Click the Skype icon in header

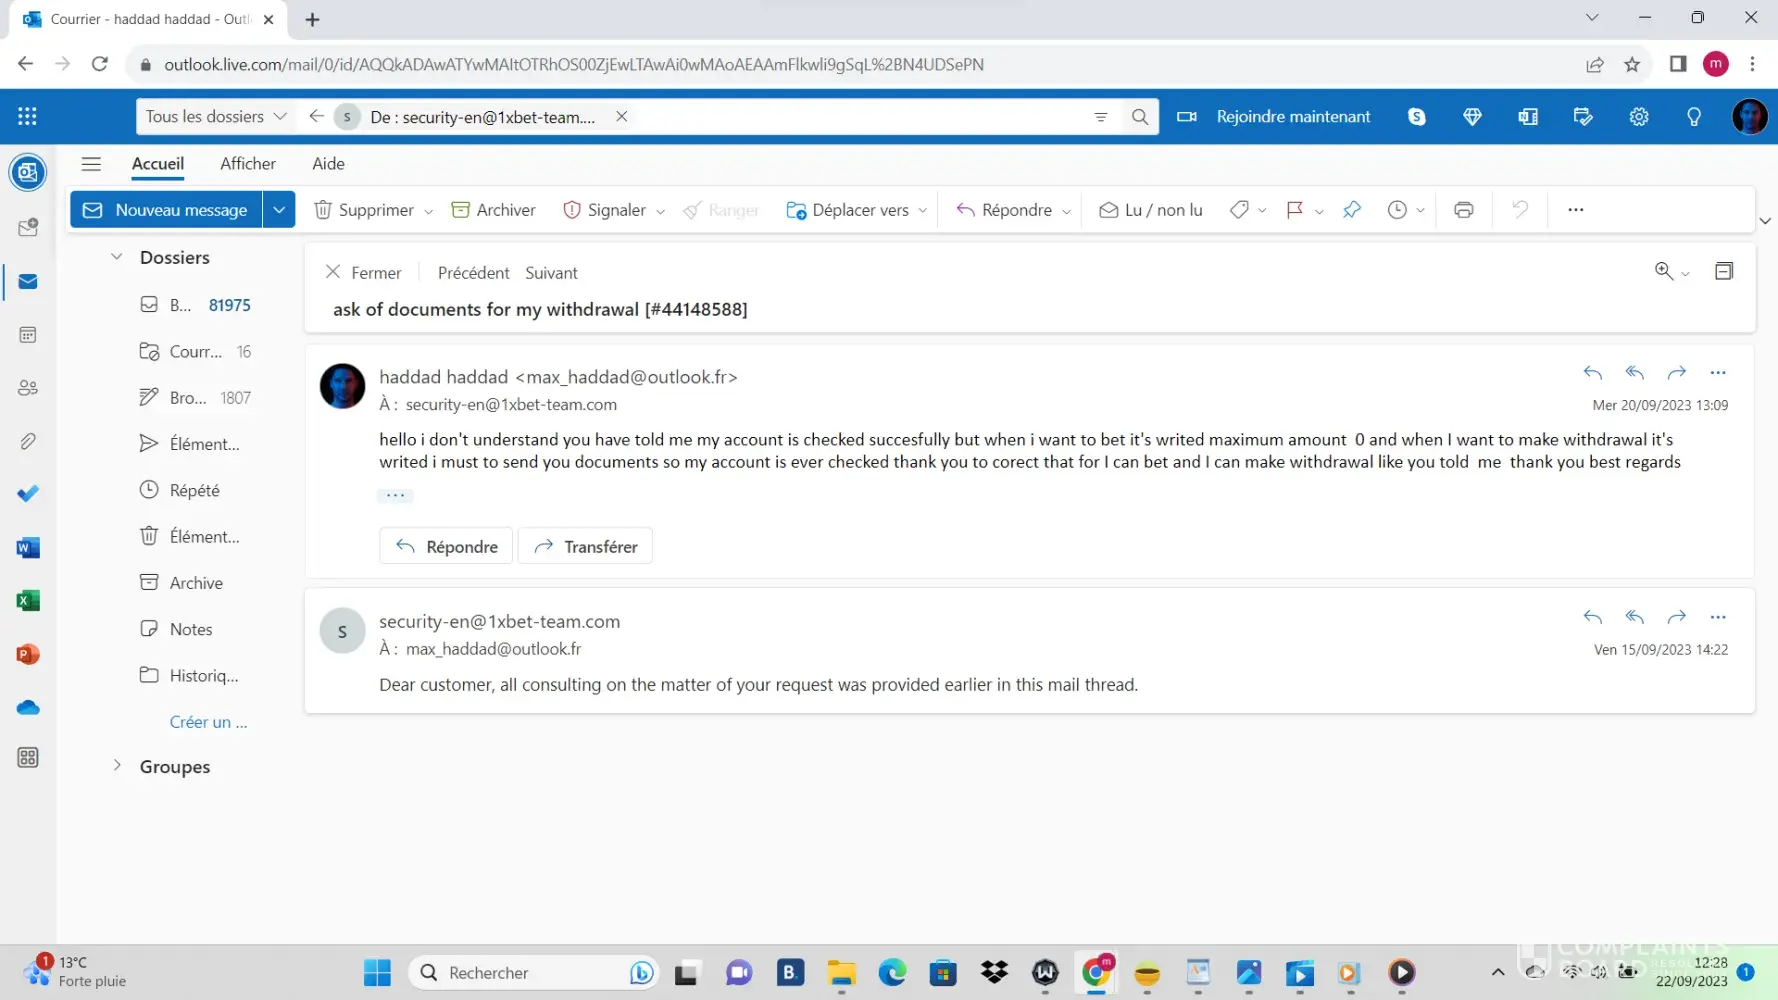coord(1416,117)
